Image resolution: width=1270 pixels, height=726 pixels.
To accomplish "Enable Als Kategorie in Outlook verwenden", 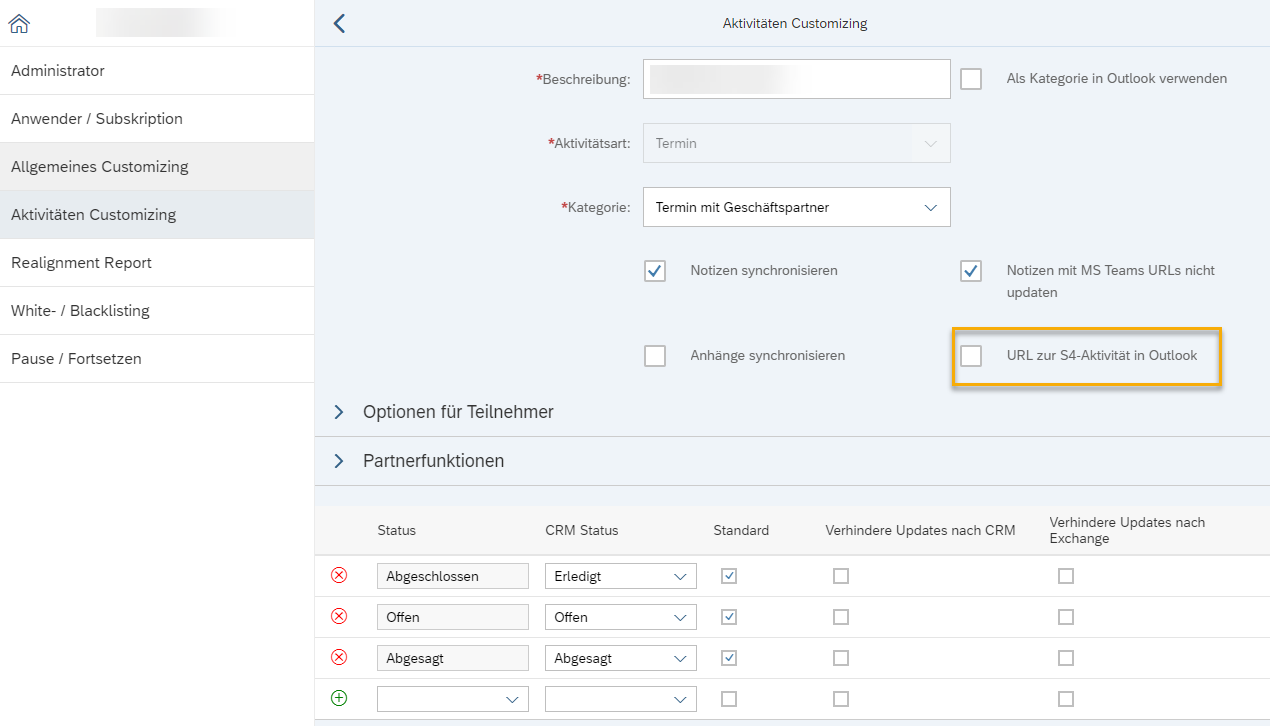I will point(971,79).
